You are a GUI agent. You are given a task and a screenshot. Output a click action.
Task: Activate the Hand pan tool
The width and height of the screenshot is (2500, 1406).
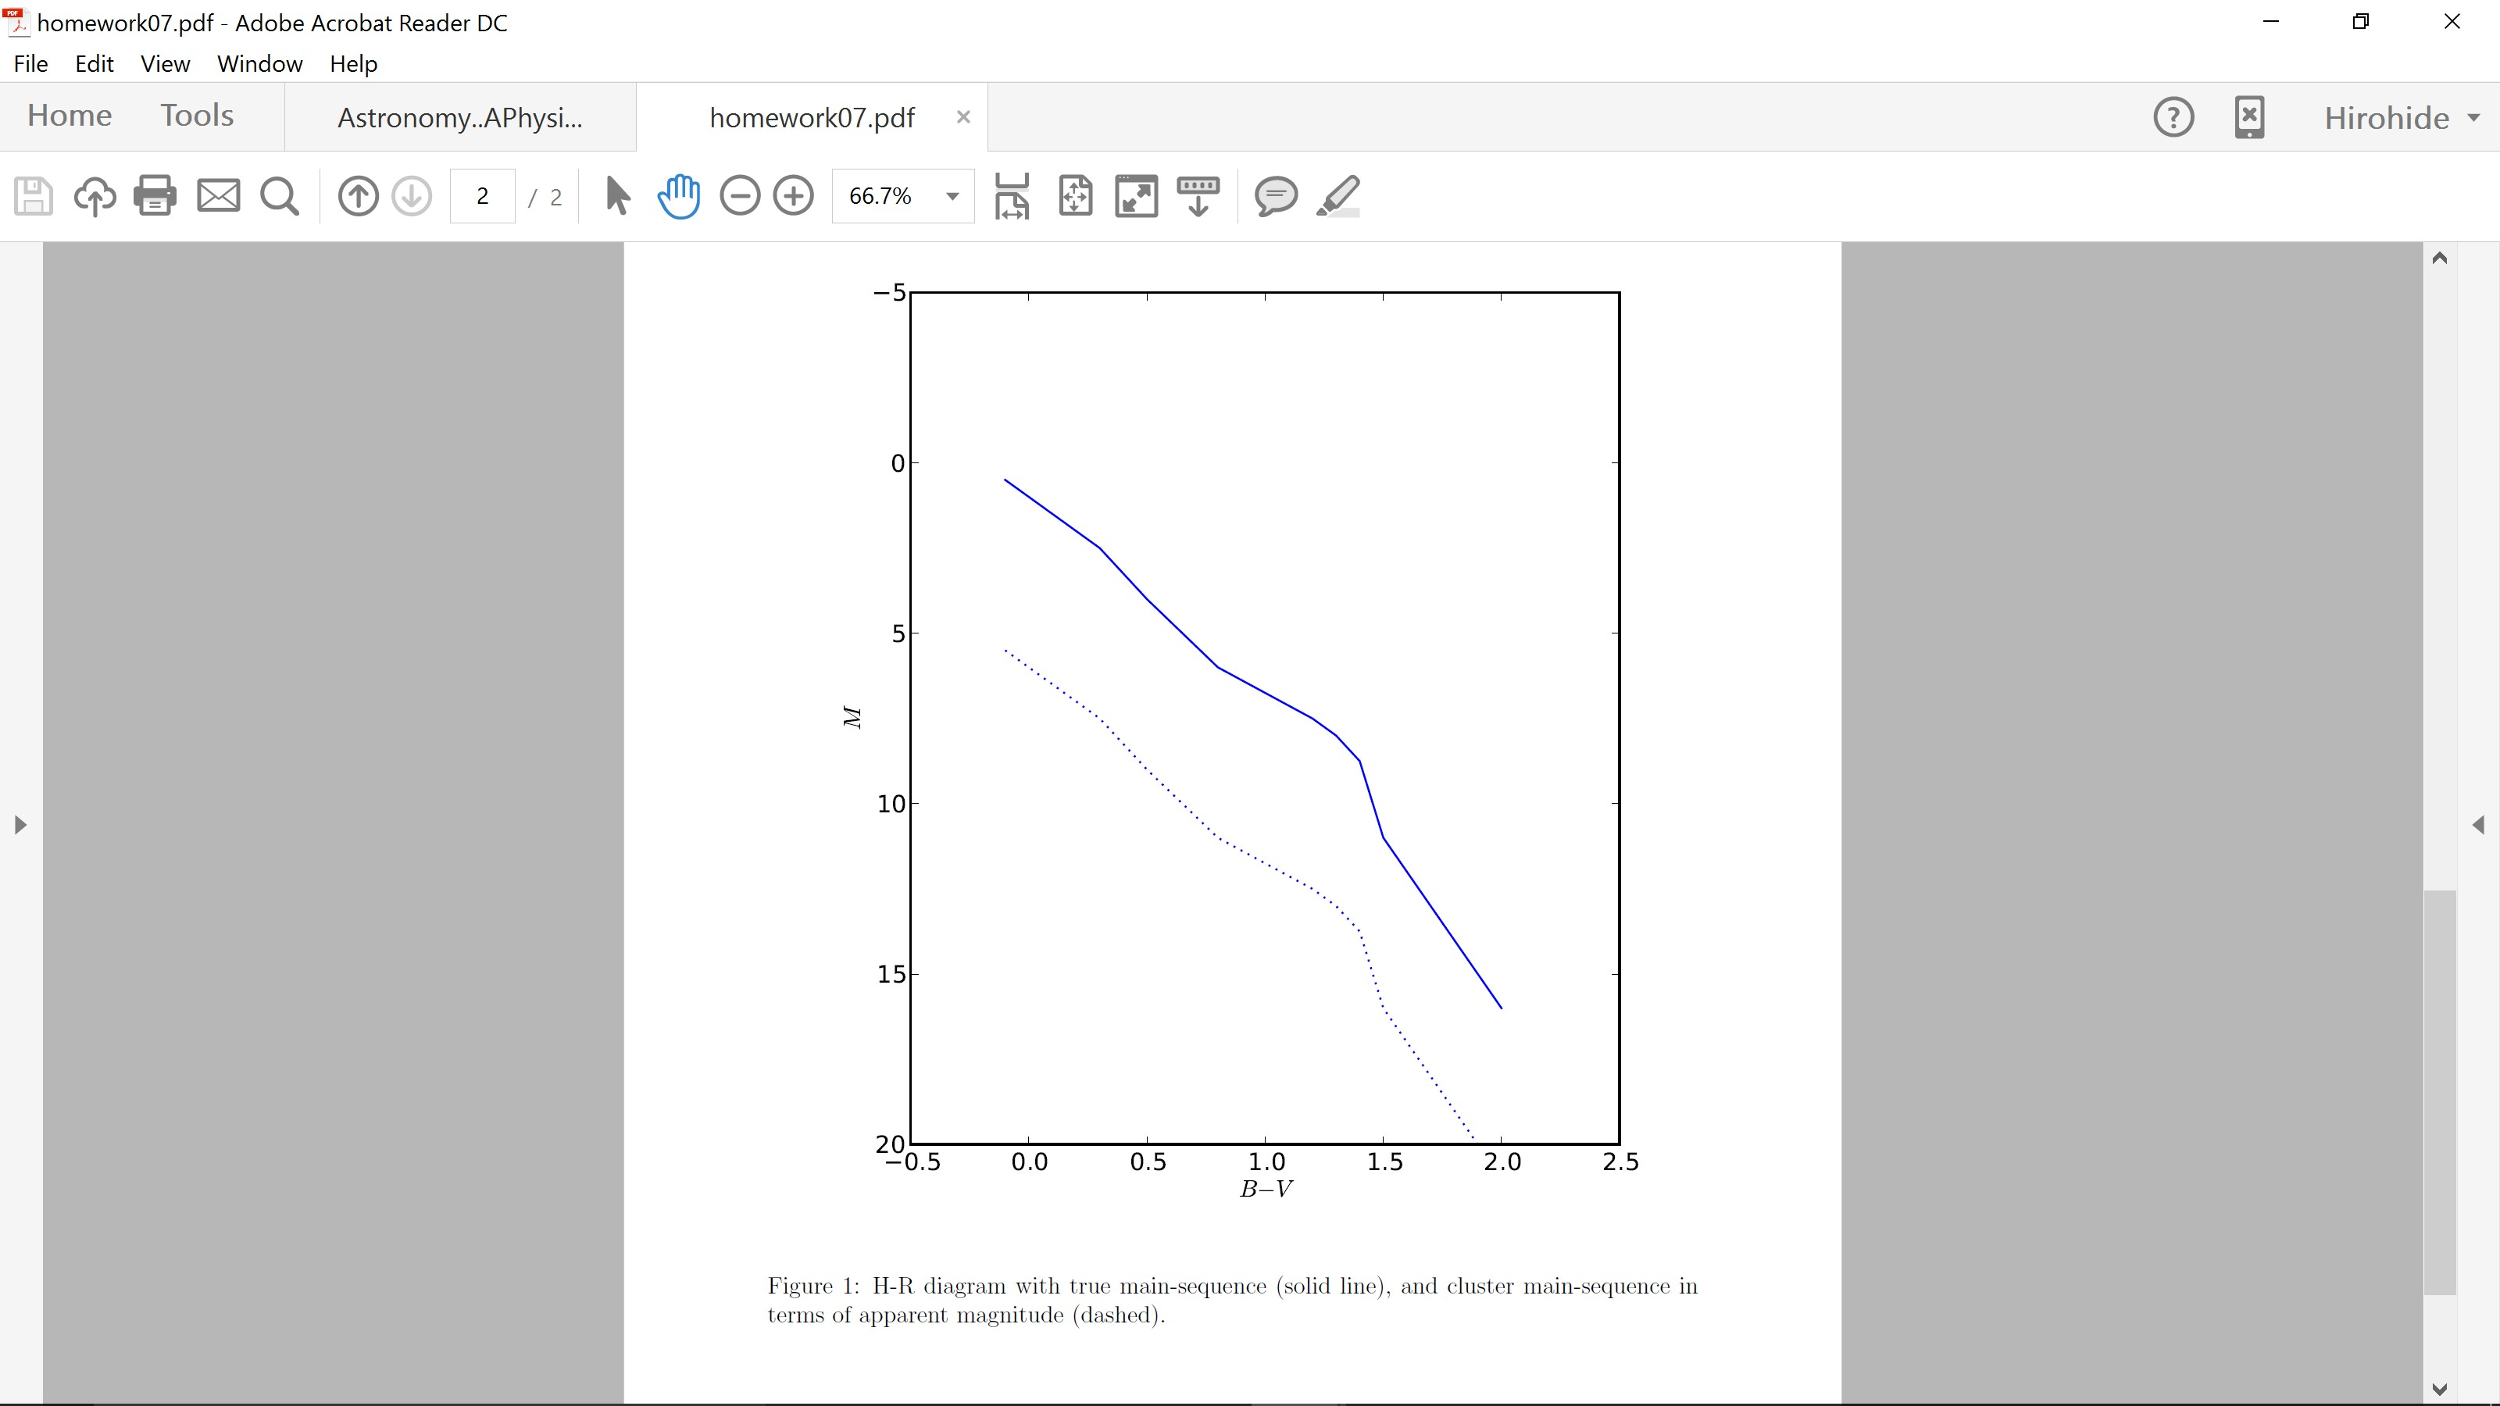pyautogui.click(x=679, y=196)
